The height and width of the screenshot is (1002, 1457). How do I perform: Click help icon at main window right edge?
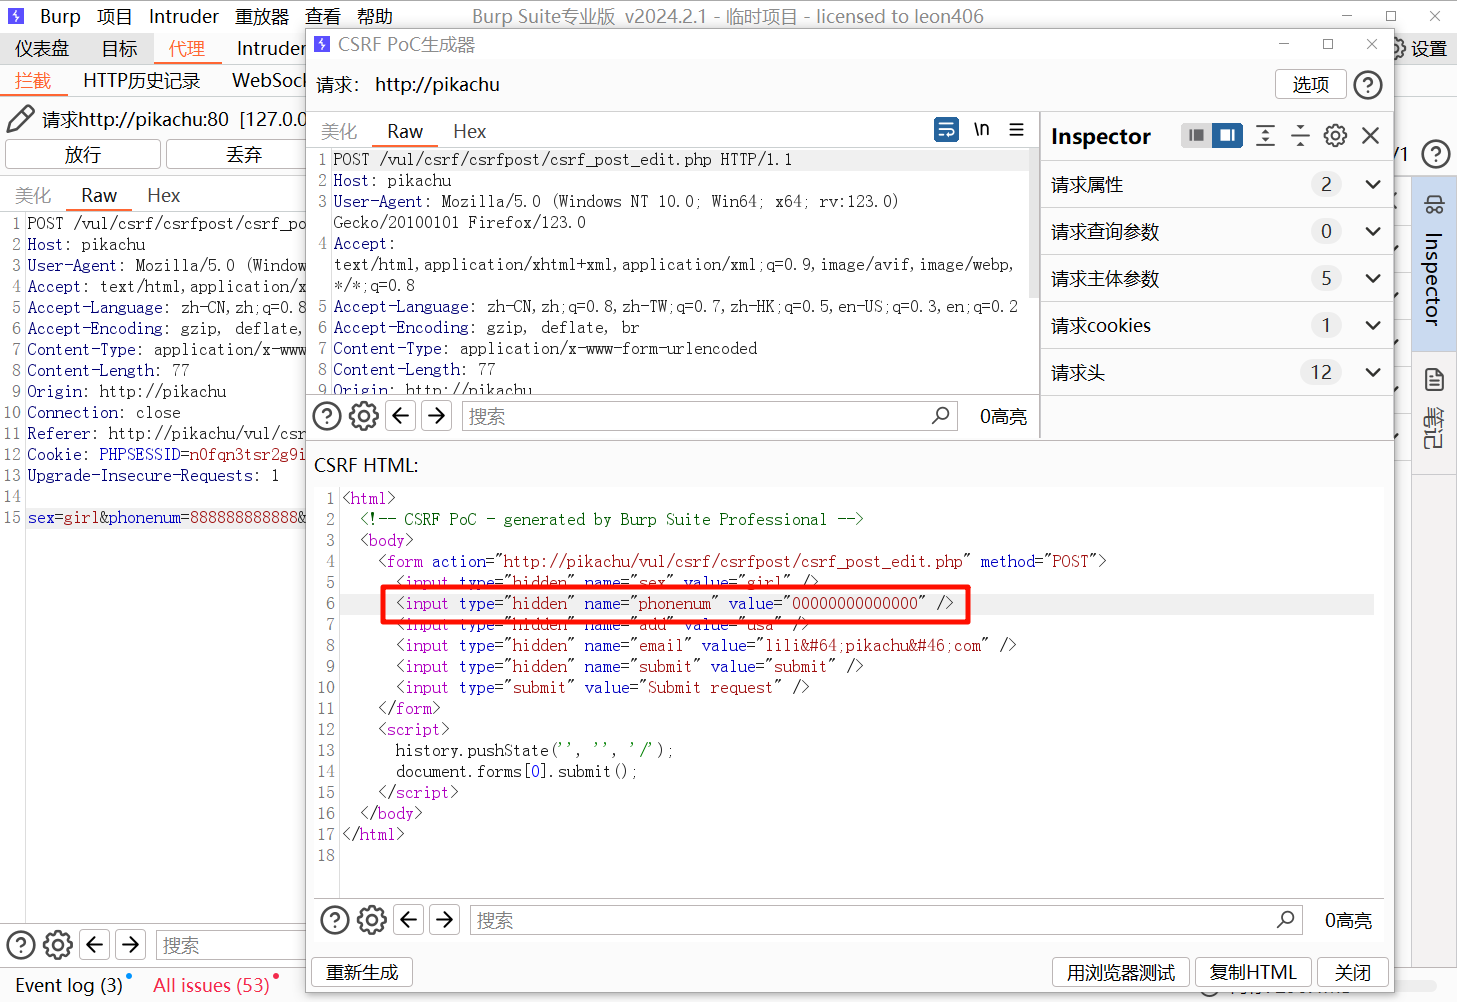1436,154
